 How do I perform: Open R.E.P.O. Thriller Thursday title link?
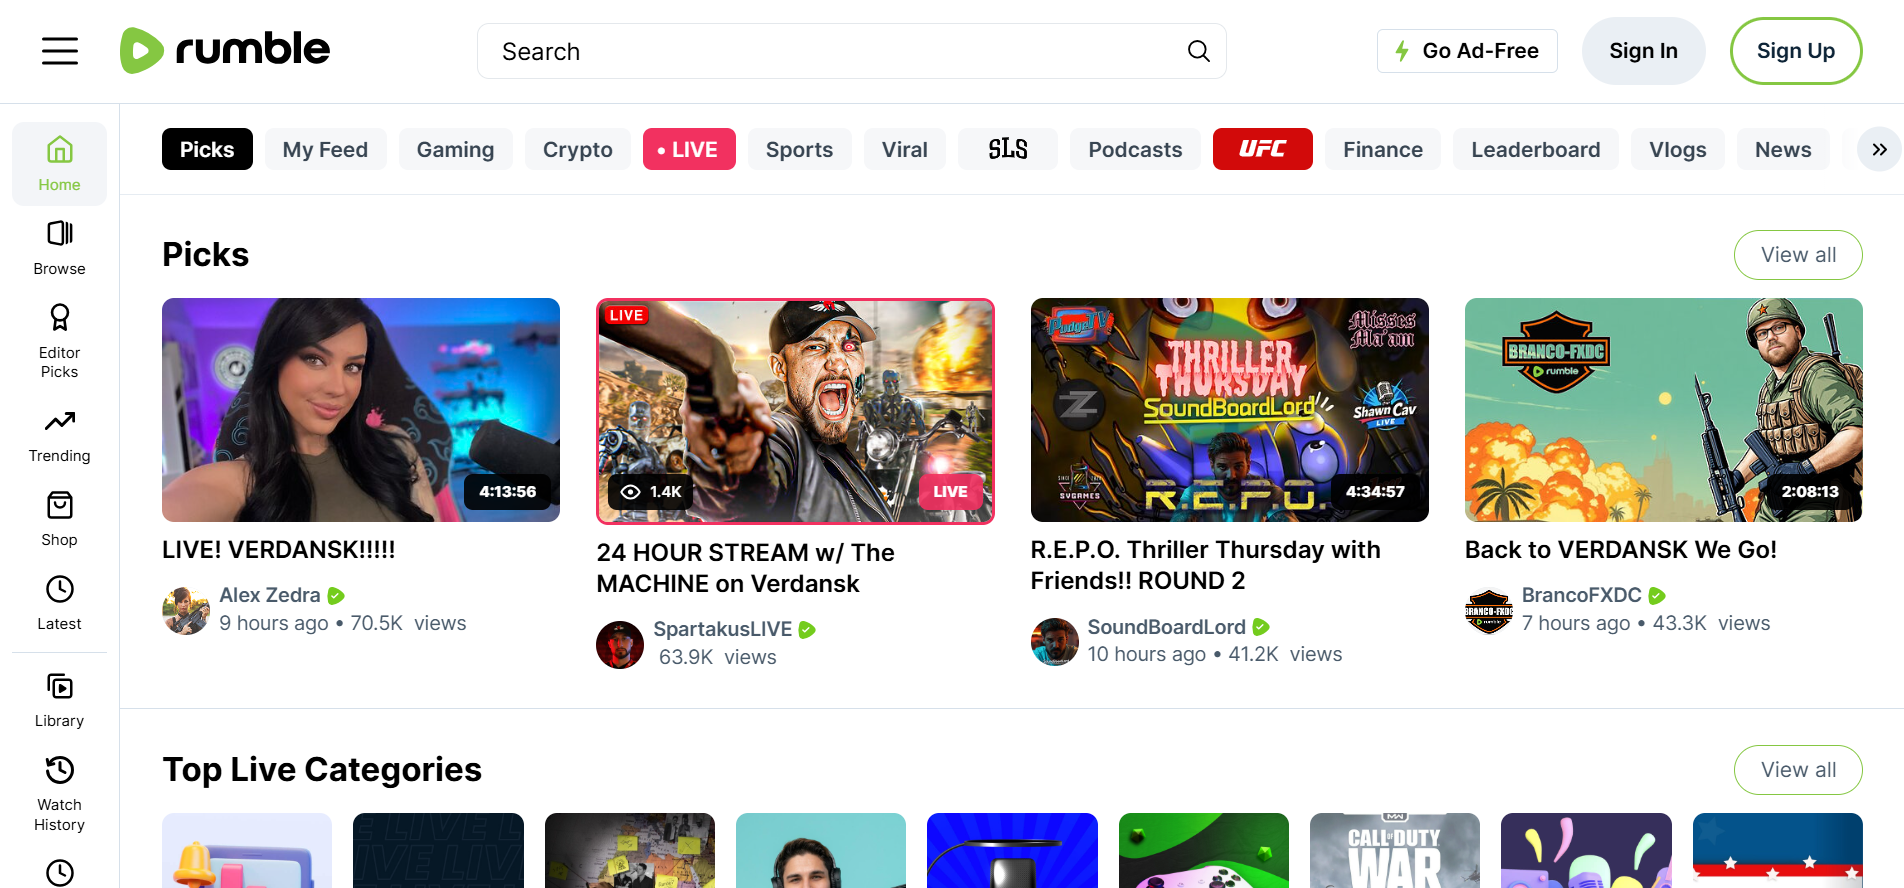[1205, 565]
